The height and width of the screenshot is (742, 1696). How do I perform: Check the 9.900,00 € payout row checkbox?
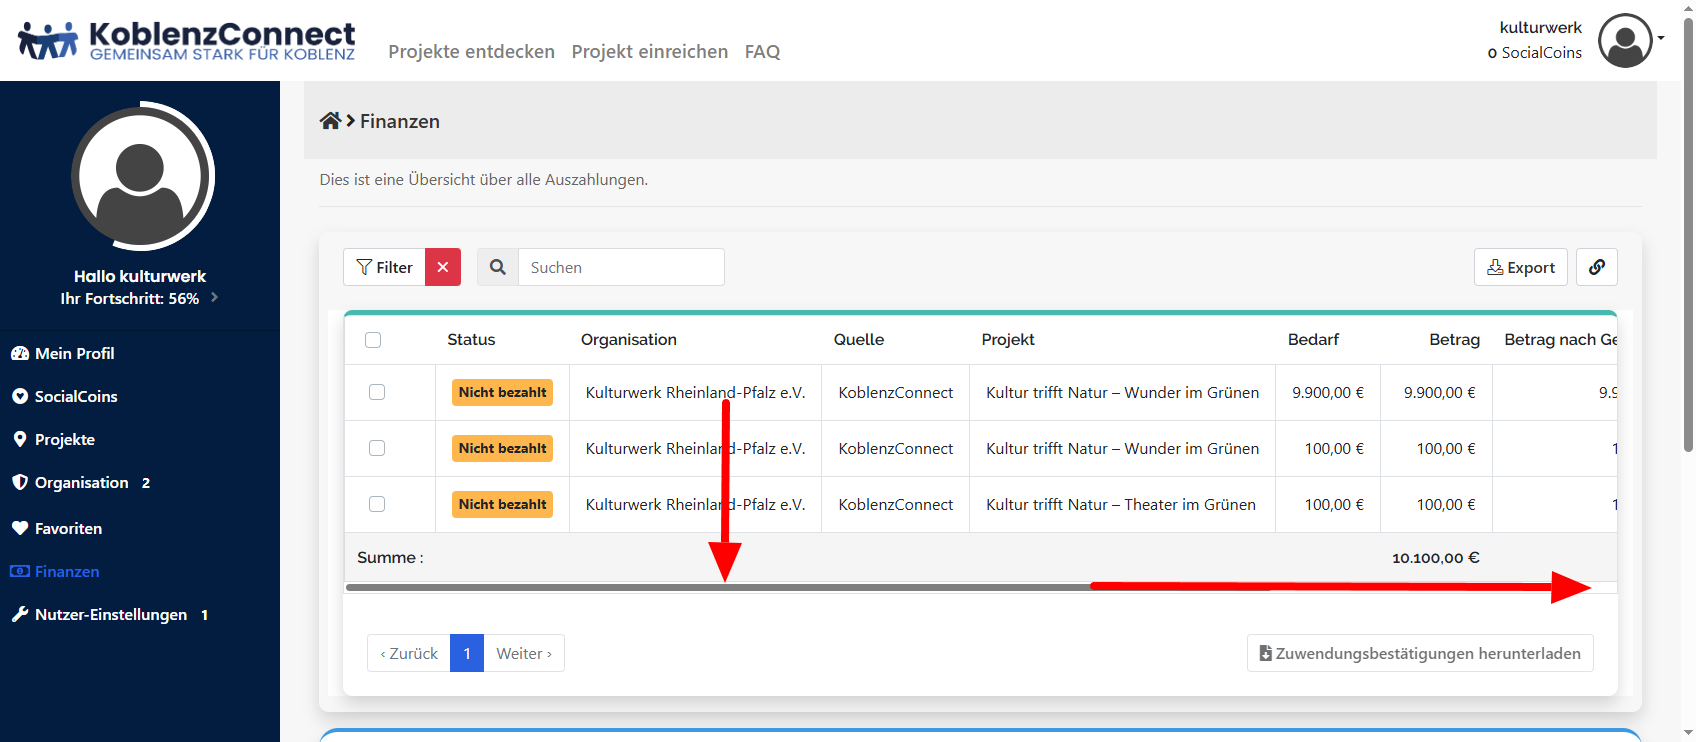377,392
